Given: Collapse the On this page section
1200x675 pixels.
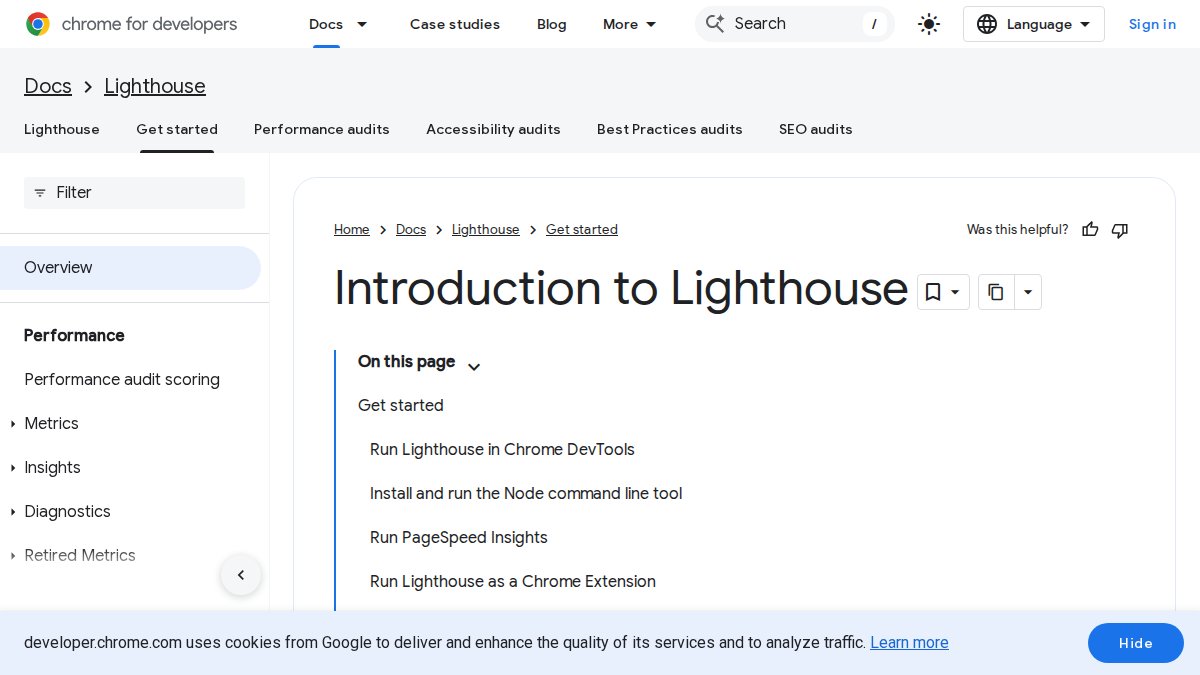Looking at the screenshot, I should coord(474,366).
